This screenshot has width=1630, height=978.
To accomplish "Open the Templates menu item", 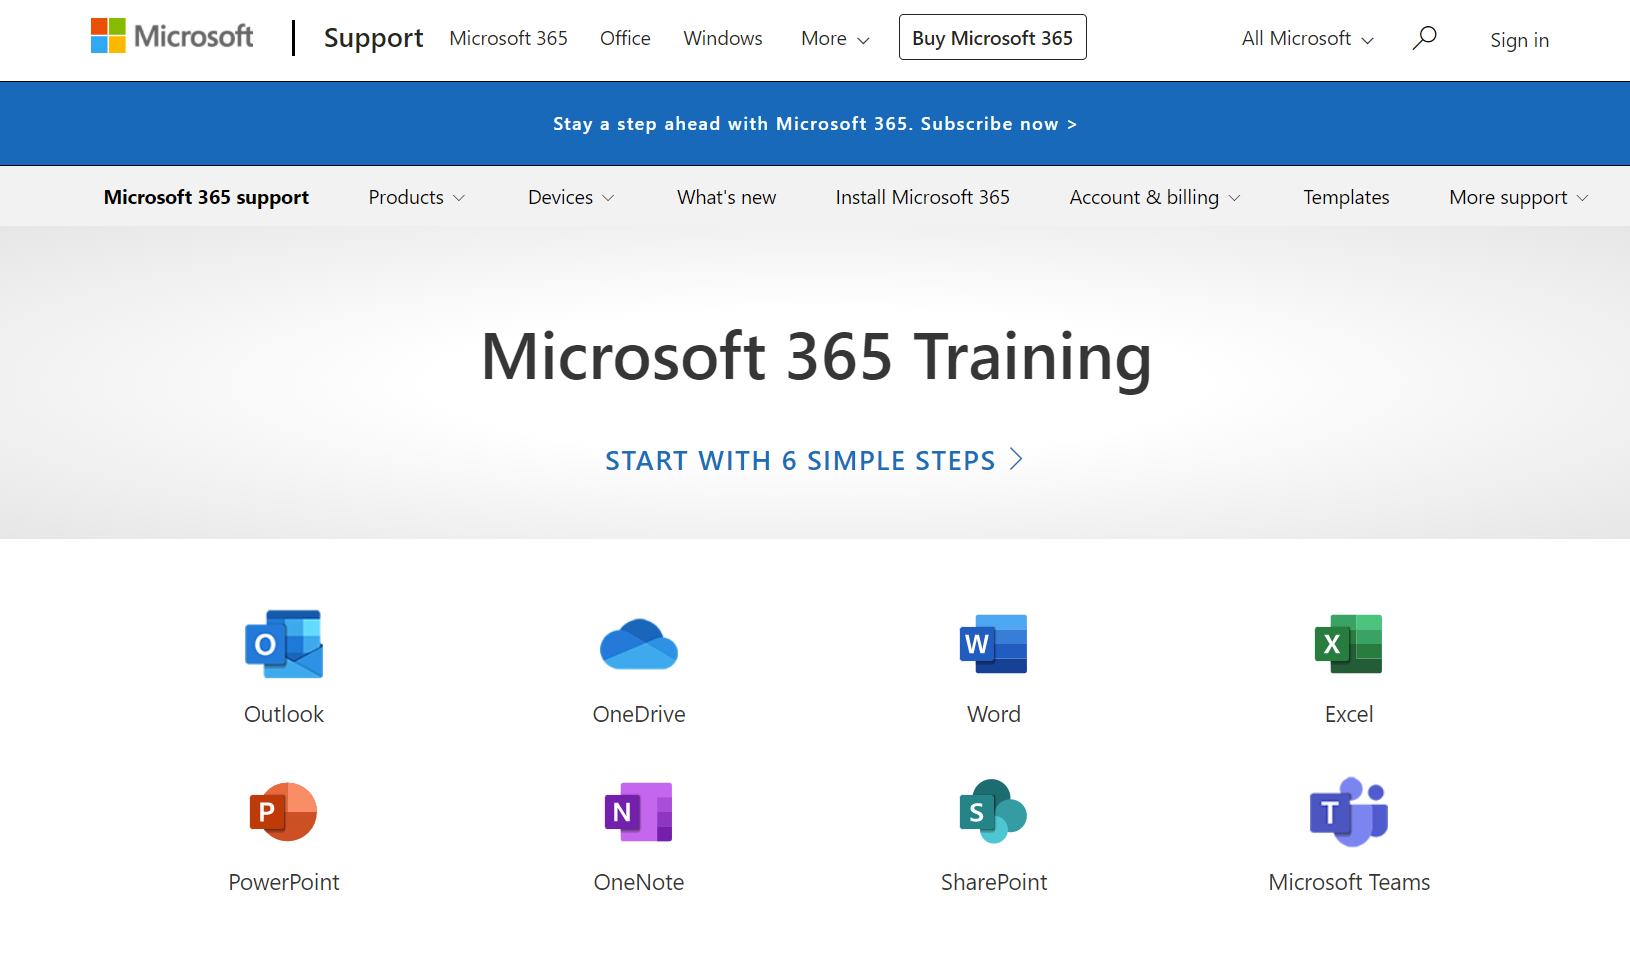I will 1346,197.
